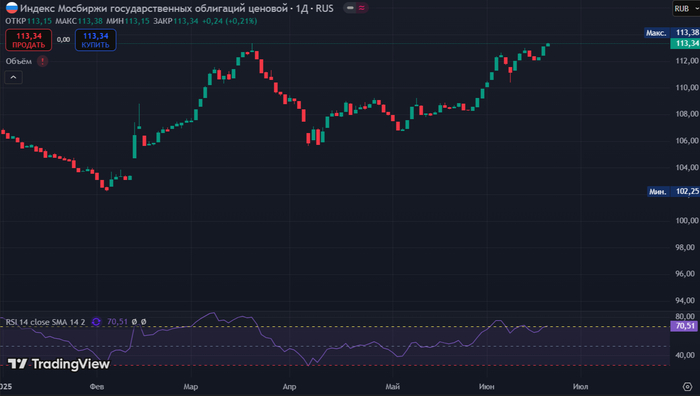Click the МАКС 113,38 high value in header
700x396 pixels.
(x=79, y=21)
